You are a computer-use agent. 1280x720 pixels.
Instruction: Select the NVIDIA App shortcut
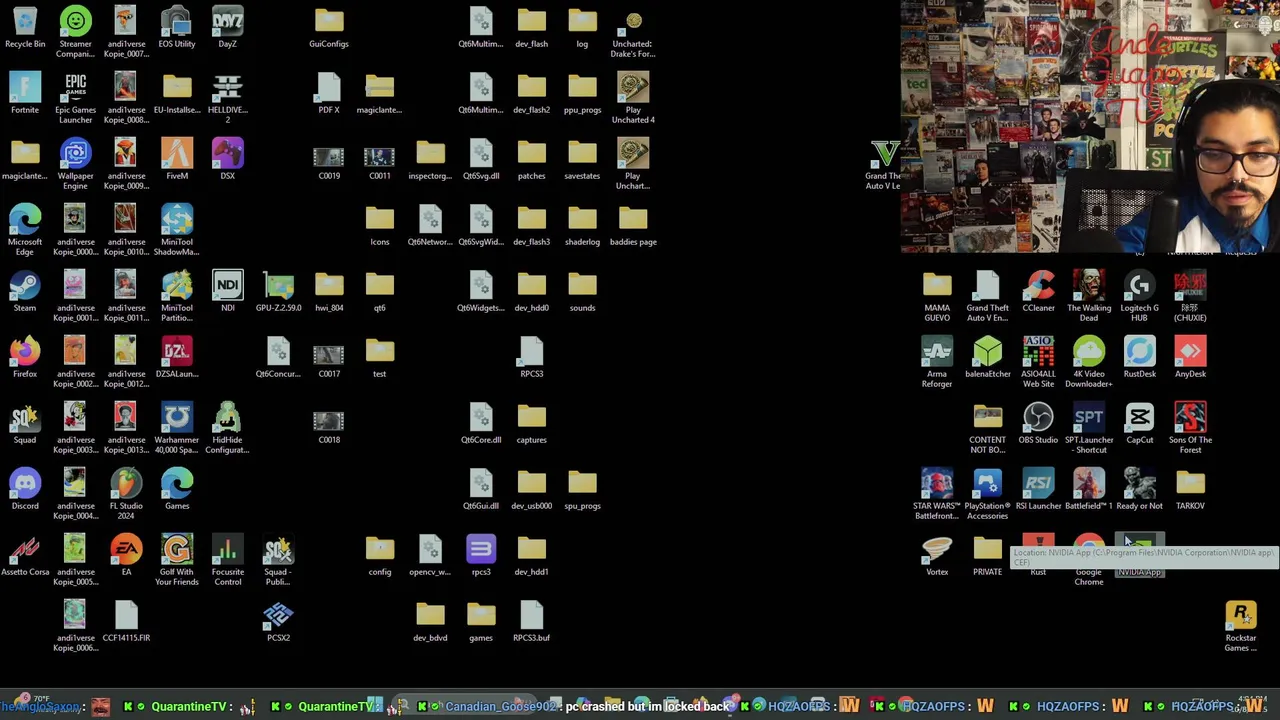[x=1139, y=556]
